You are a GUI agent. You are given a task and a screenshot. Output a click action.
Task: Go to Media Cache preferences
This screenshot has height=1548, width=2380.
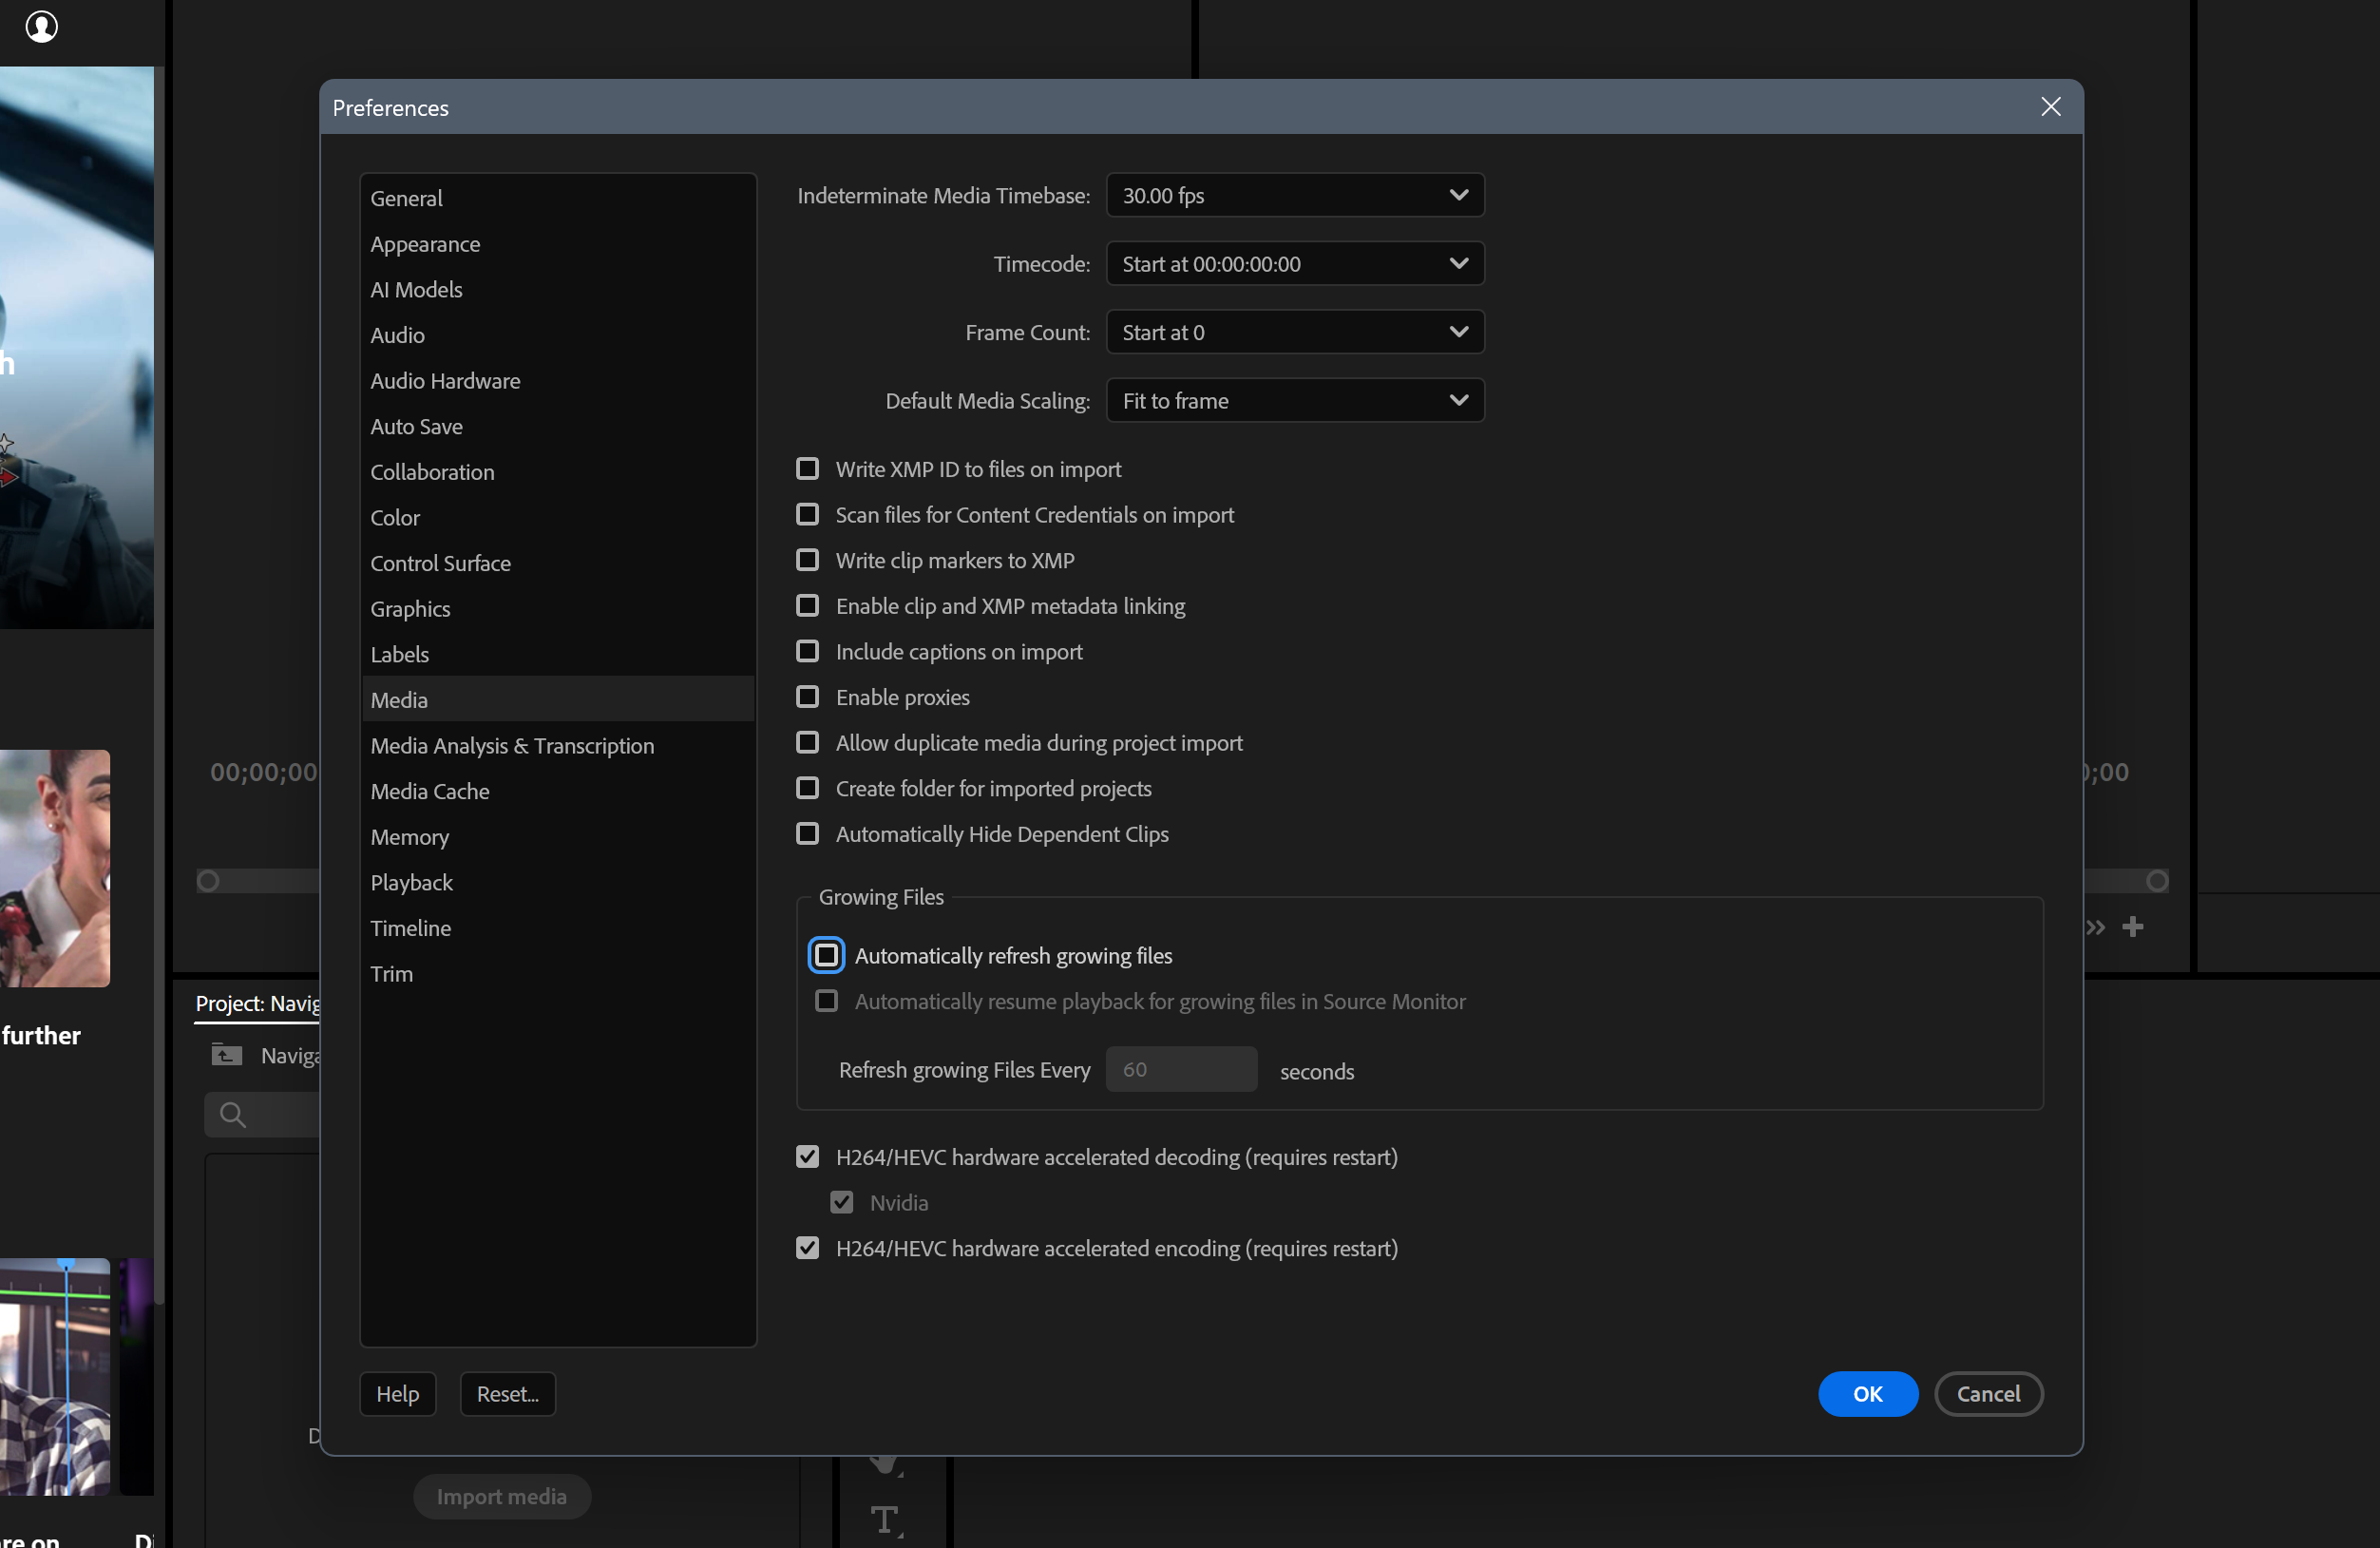[558, 791]
